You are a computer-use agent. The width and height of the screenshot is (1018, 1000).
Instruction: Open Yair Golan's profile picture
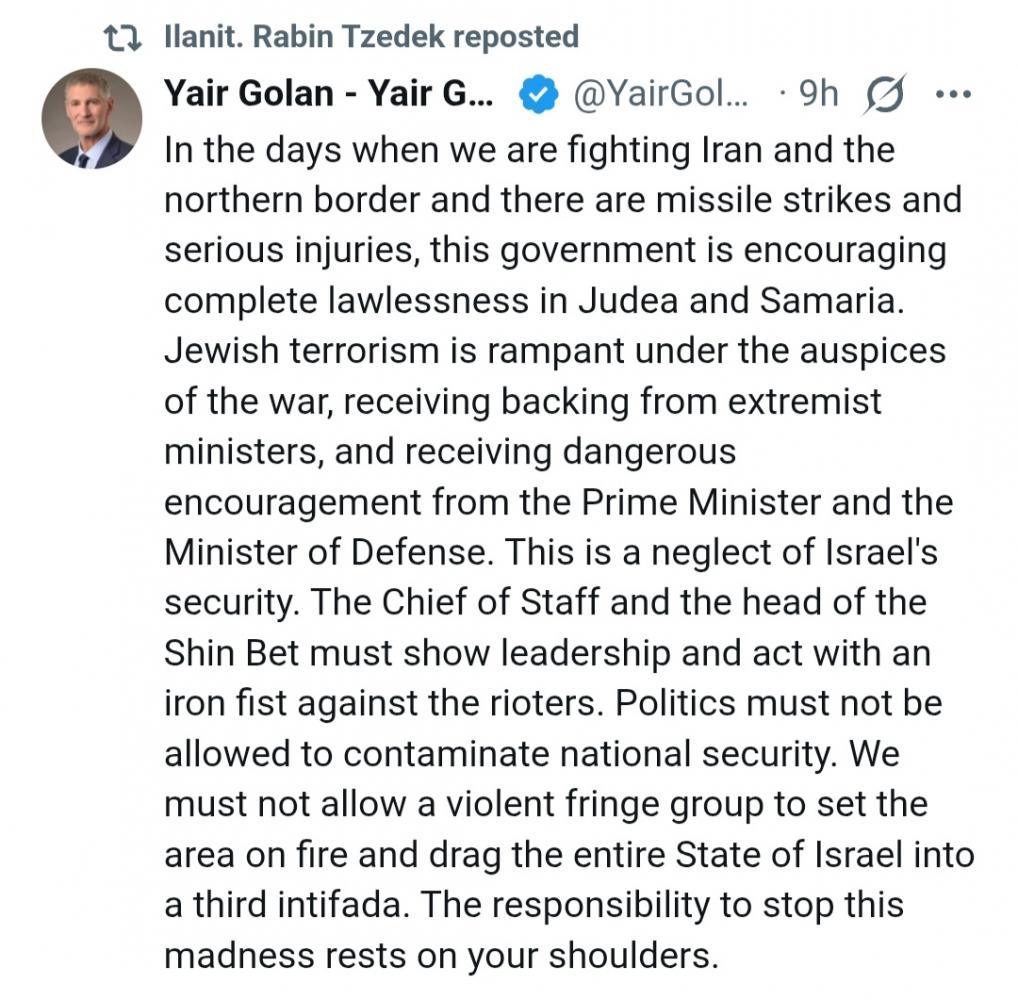coord(92,119)
